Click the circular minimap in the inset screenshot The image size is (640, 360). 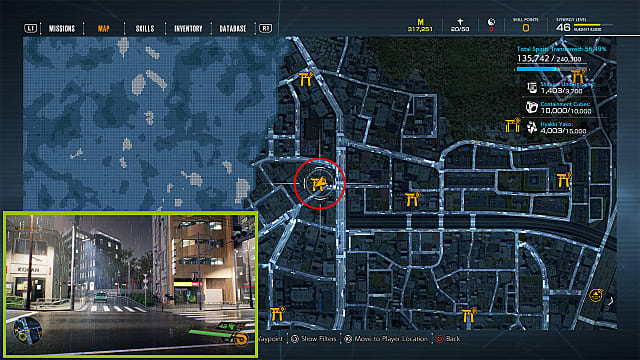[x=28, y=330]
